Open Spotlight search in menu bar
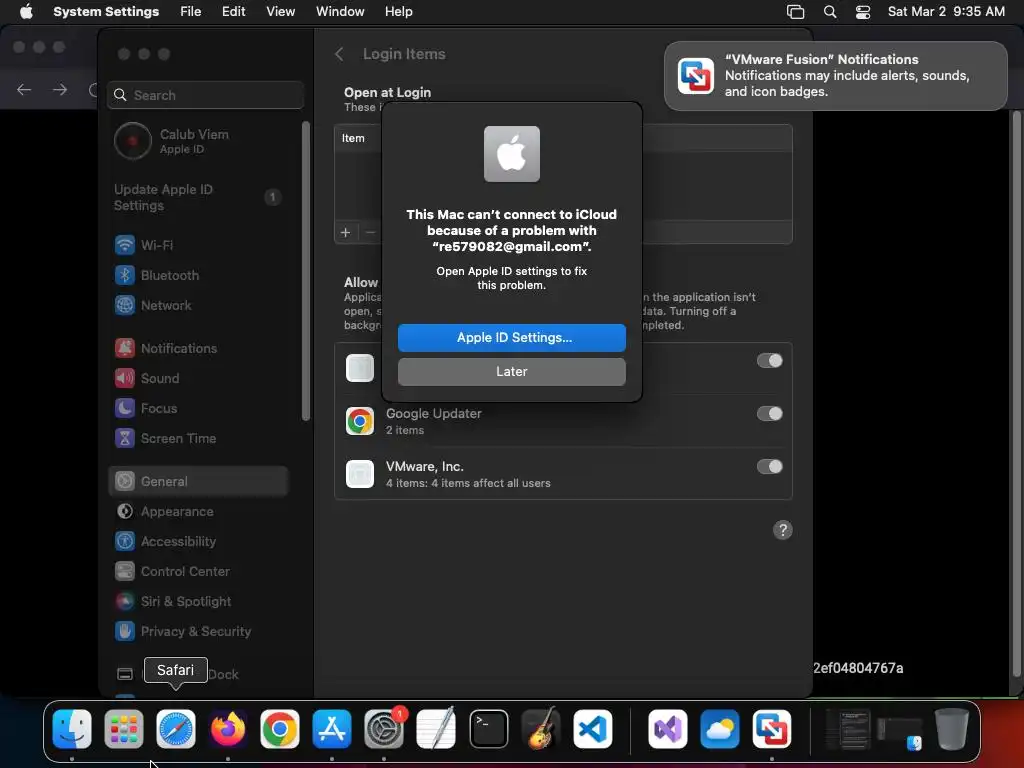 [x=829, y=12]
